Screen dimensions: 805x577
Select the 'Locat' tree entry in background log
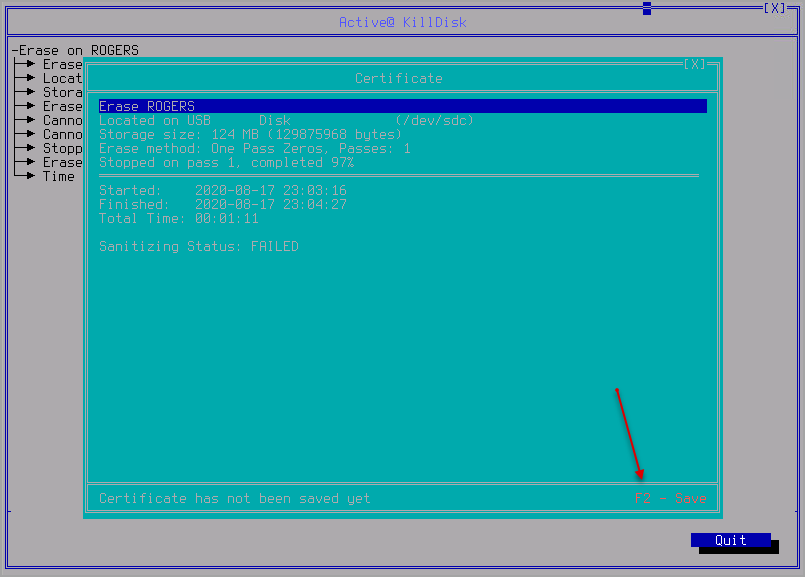click(x=62, y=79)
